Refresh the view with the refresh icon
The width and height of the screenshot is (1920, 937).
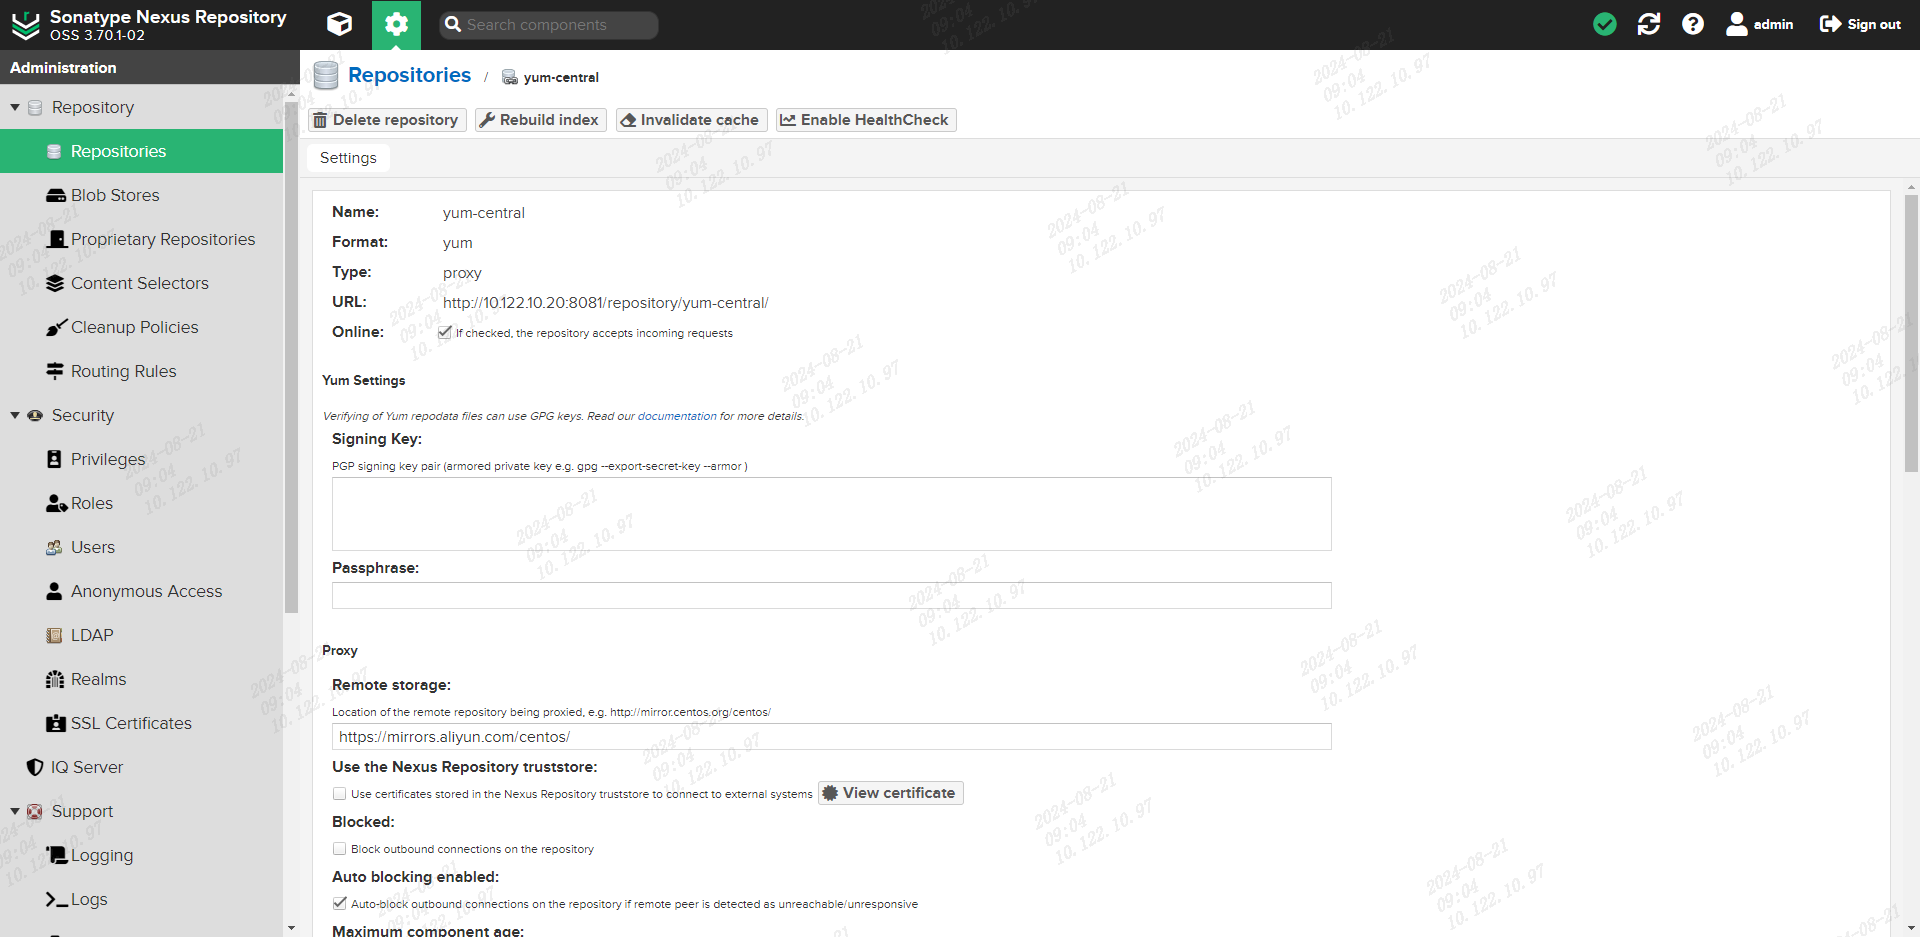[1649, 24]
